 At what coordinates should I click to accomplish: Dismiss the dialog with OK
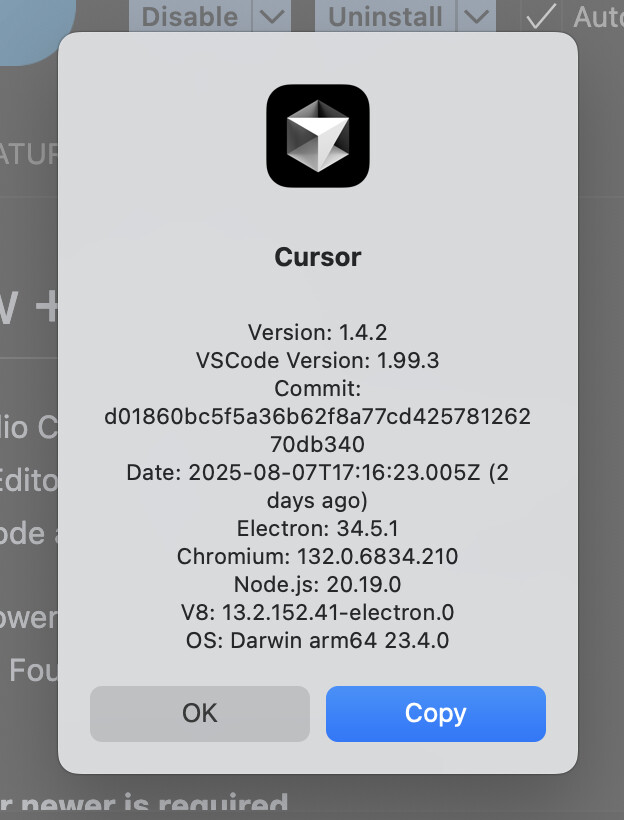(x=200, y=714)
